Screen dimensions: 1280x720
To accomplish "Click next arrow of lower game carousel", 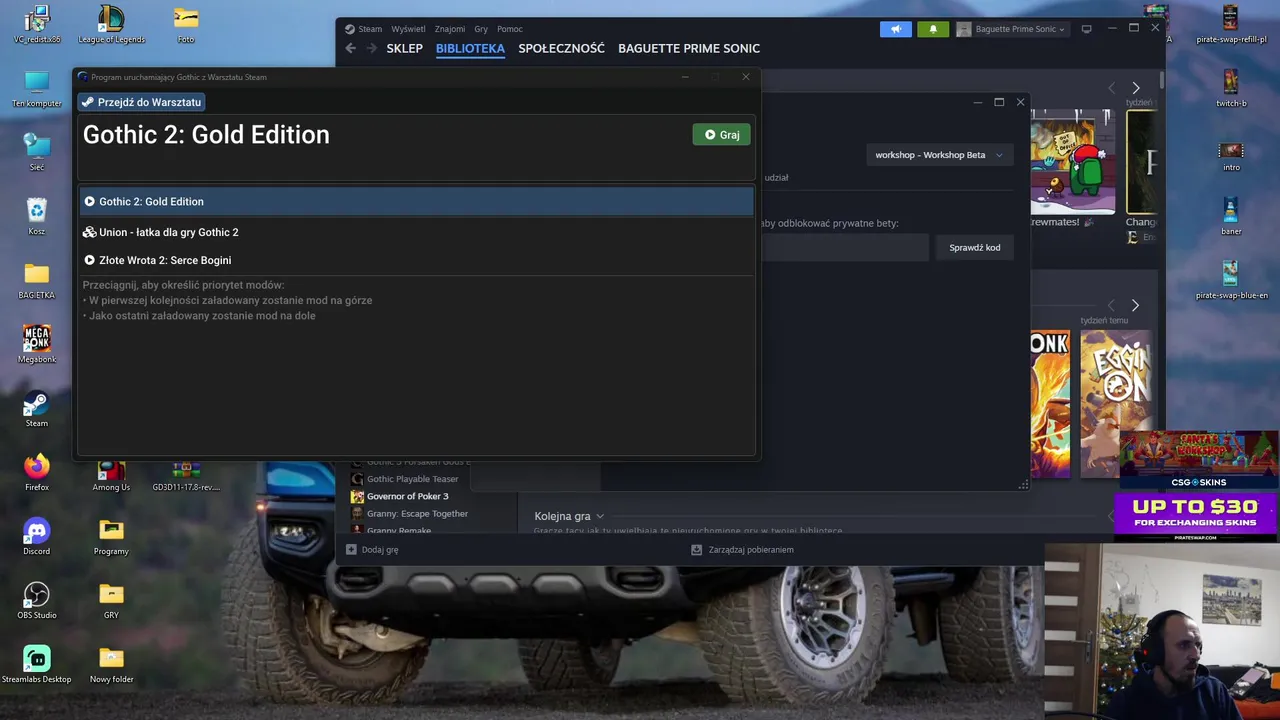I will tap(1135, 305).
